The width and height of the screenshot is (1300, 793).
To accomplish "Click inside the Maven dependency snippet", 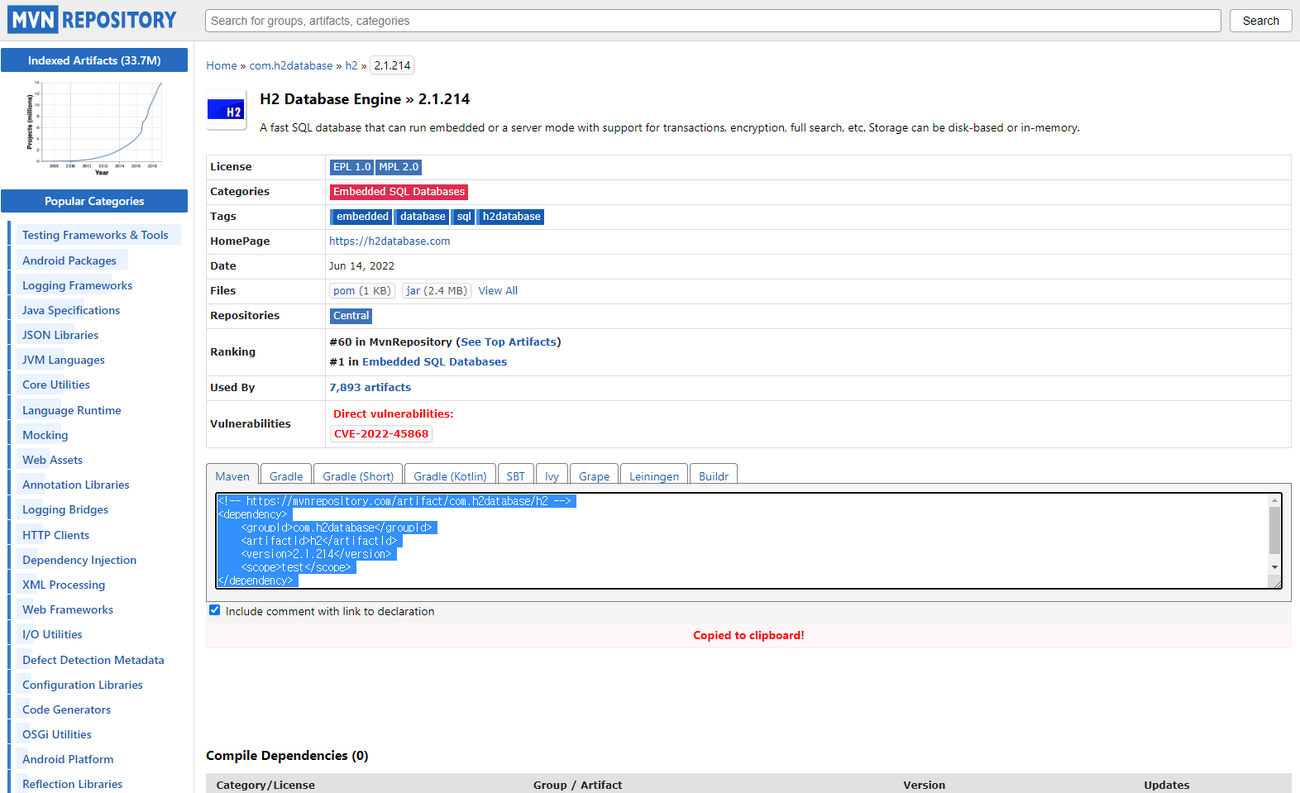I will point(740,541).
